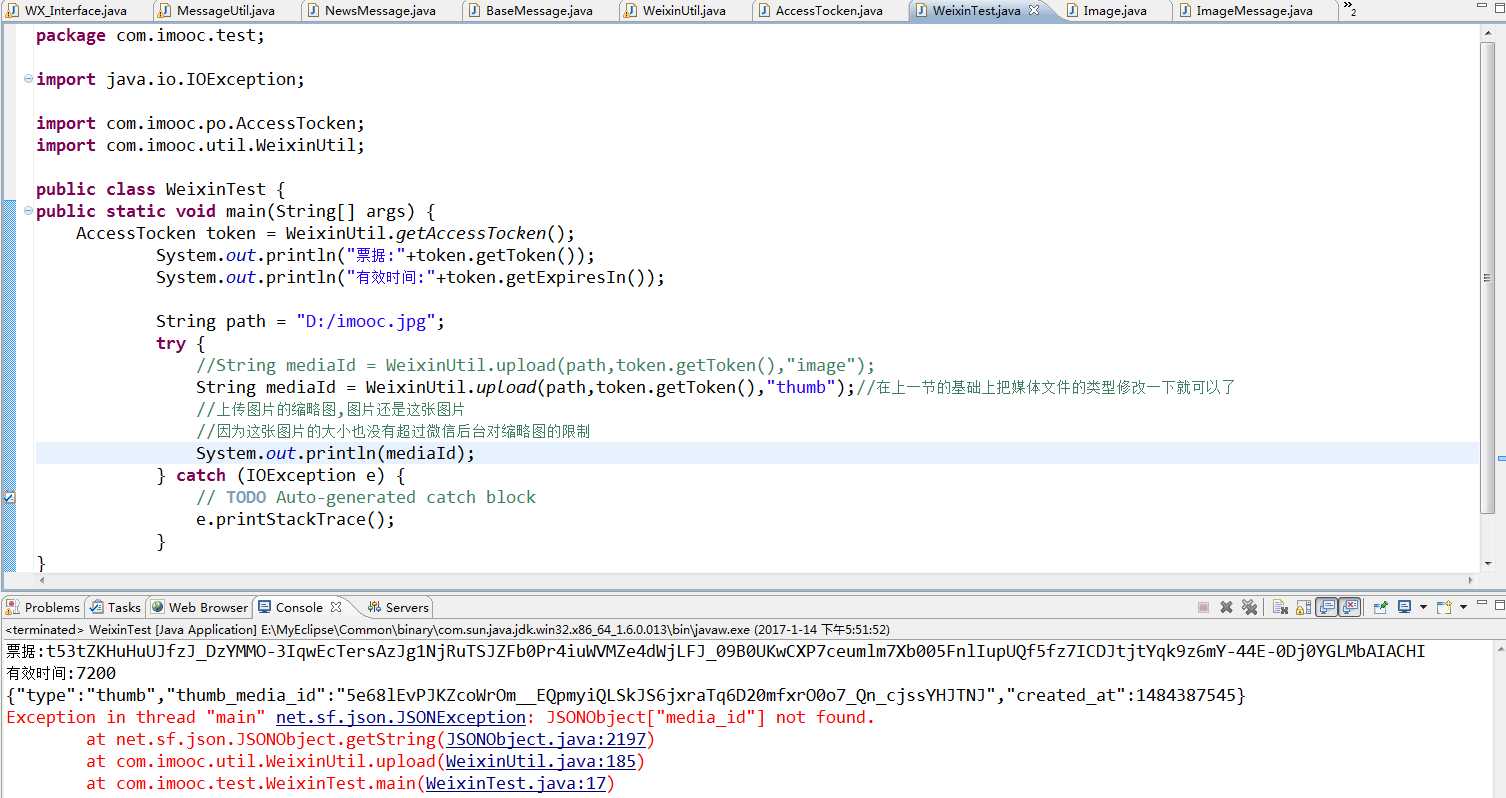Click the Java file icon on ImageMessage.java tab
Viewport: 1506px width, 798px height.
[1185, 10]
